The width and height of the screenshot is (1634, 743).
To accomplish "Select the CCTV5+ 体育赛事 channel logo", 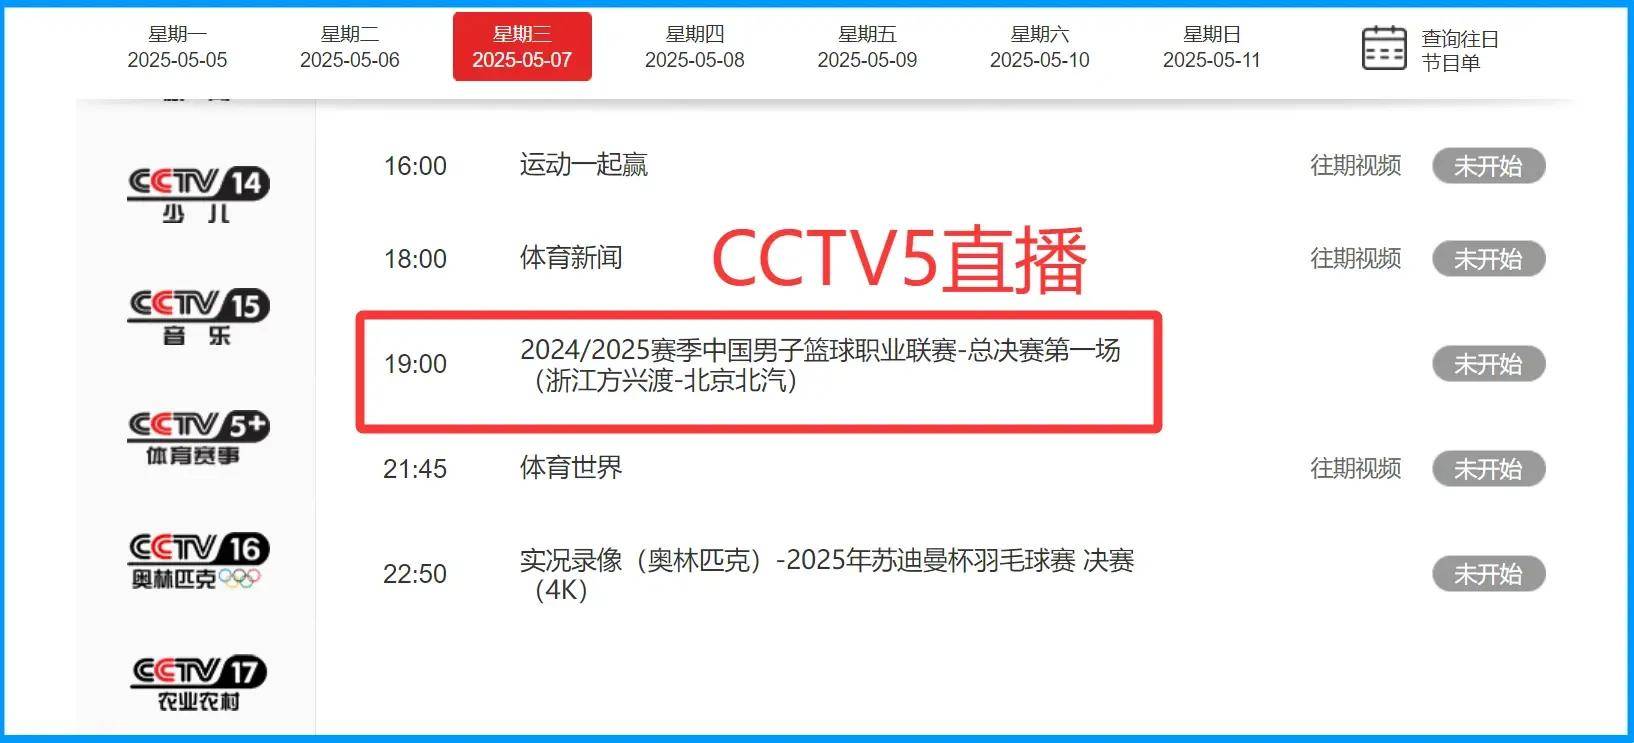I will tap(198, 438).
